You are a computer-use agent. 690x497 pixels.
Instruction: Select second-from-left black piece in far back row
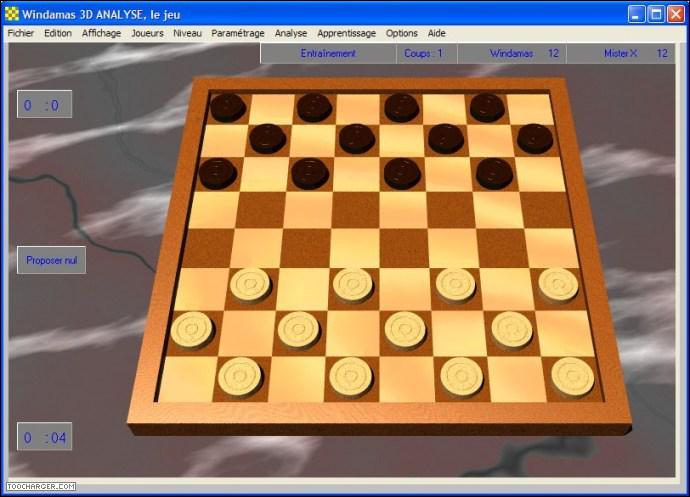(314, 107)
